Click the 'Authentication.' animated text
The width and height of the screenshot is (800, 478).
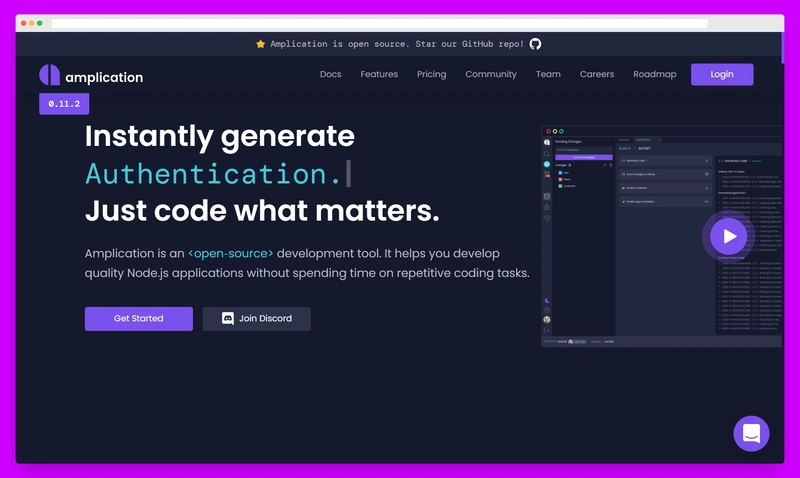pyautogui.click(x=213, y=174)
